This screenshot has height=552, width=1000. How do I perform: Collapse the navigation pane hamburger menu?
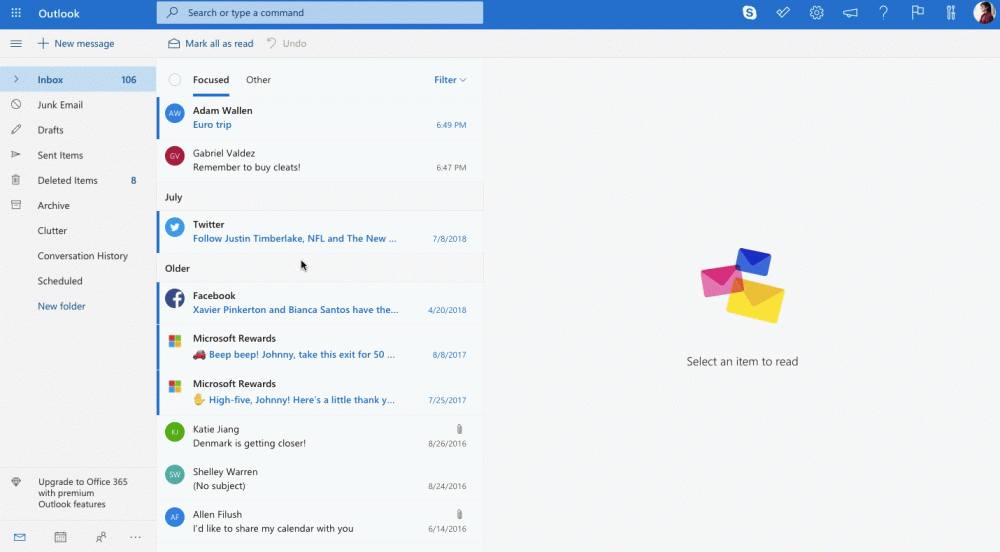tap(16, 44)
